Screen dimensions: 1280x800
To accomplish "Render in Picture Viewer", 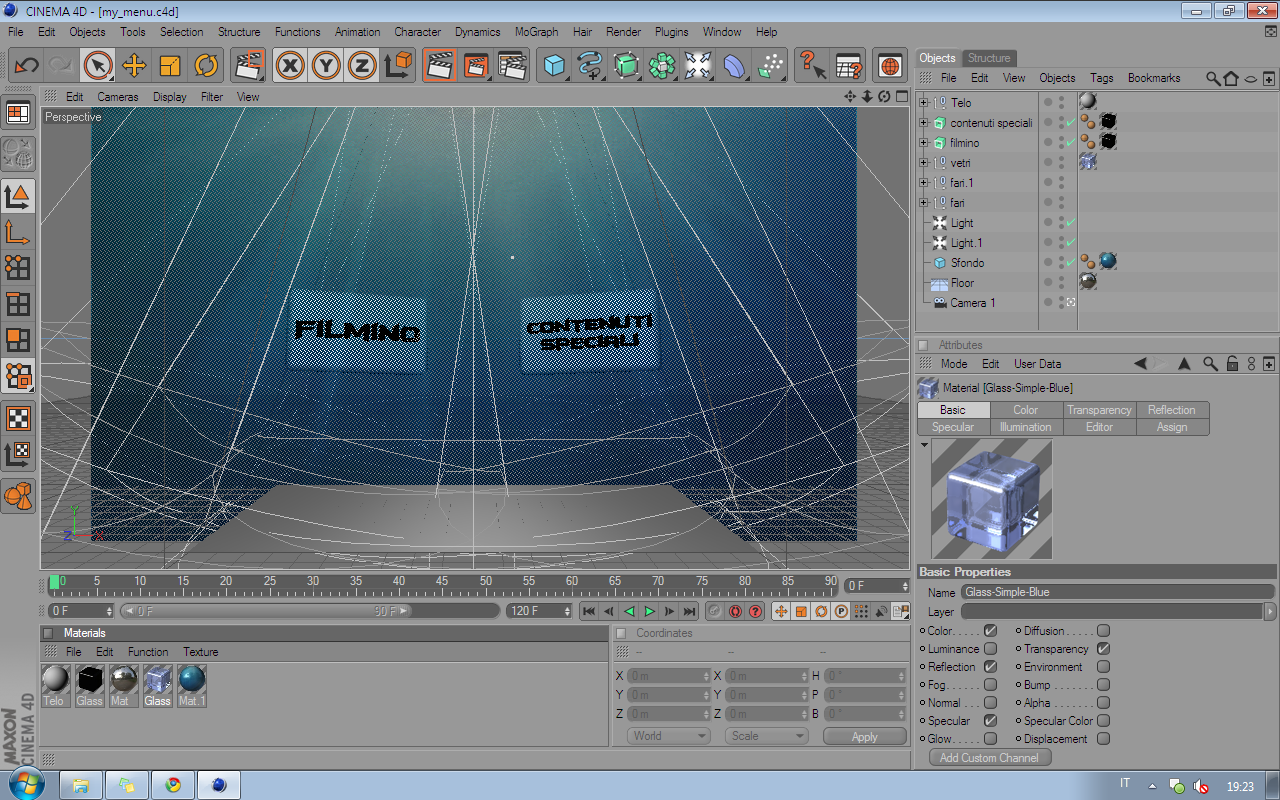I will (x=476, y=66).
